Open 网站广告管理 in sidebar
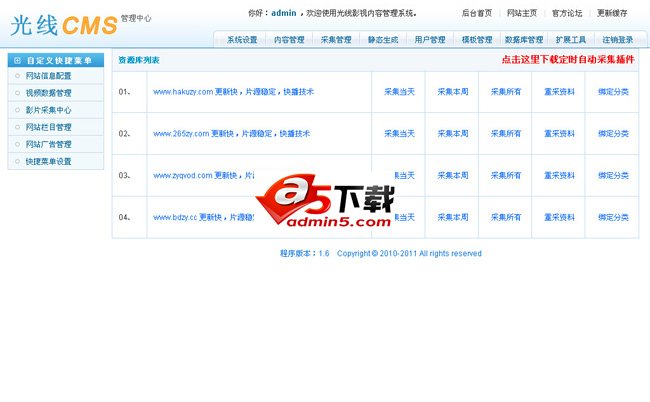The width and height of the screenshot is (650, 402). click(49, 144)
